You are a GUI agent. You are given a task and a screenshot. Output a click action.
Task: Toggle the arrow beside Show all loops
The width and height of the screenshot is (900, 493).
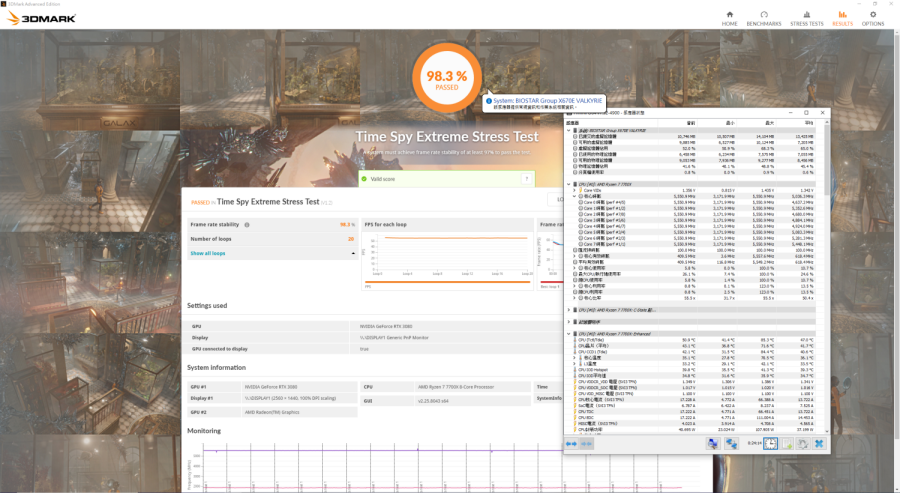coord(352,253)
